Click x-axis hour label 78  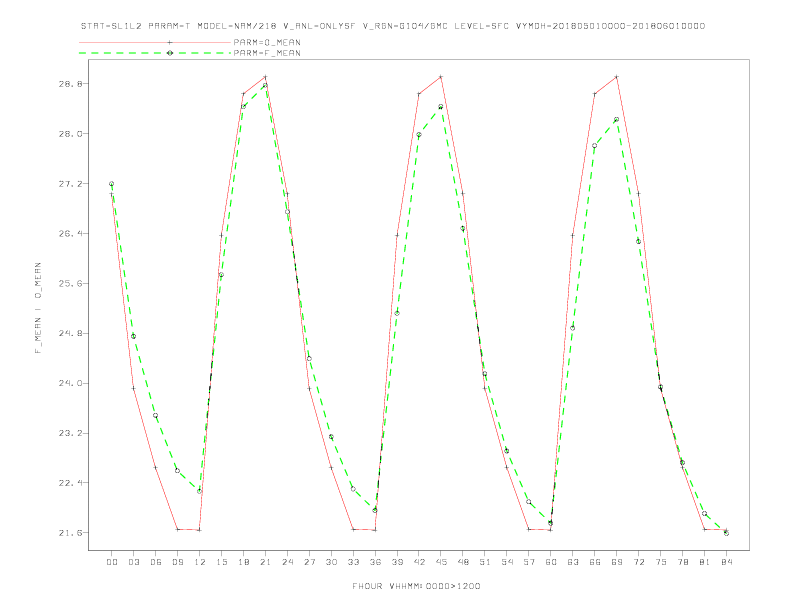point(682,562)
